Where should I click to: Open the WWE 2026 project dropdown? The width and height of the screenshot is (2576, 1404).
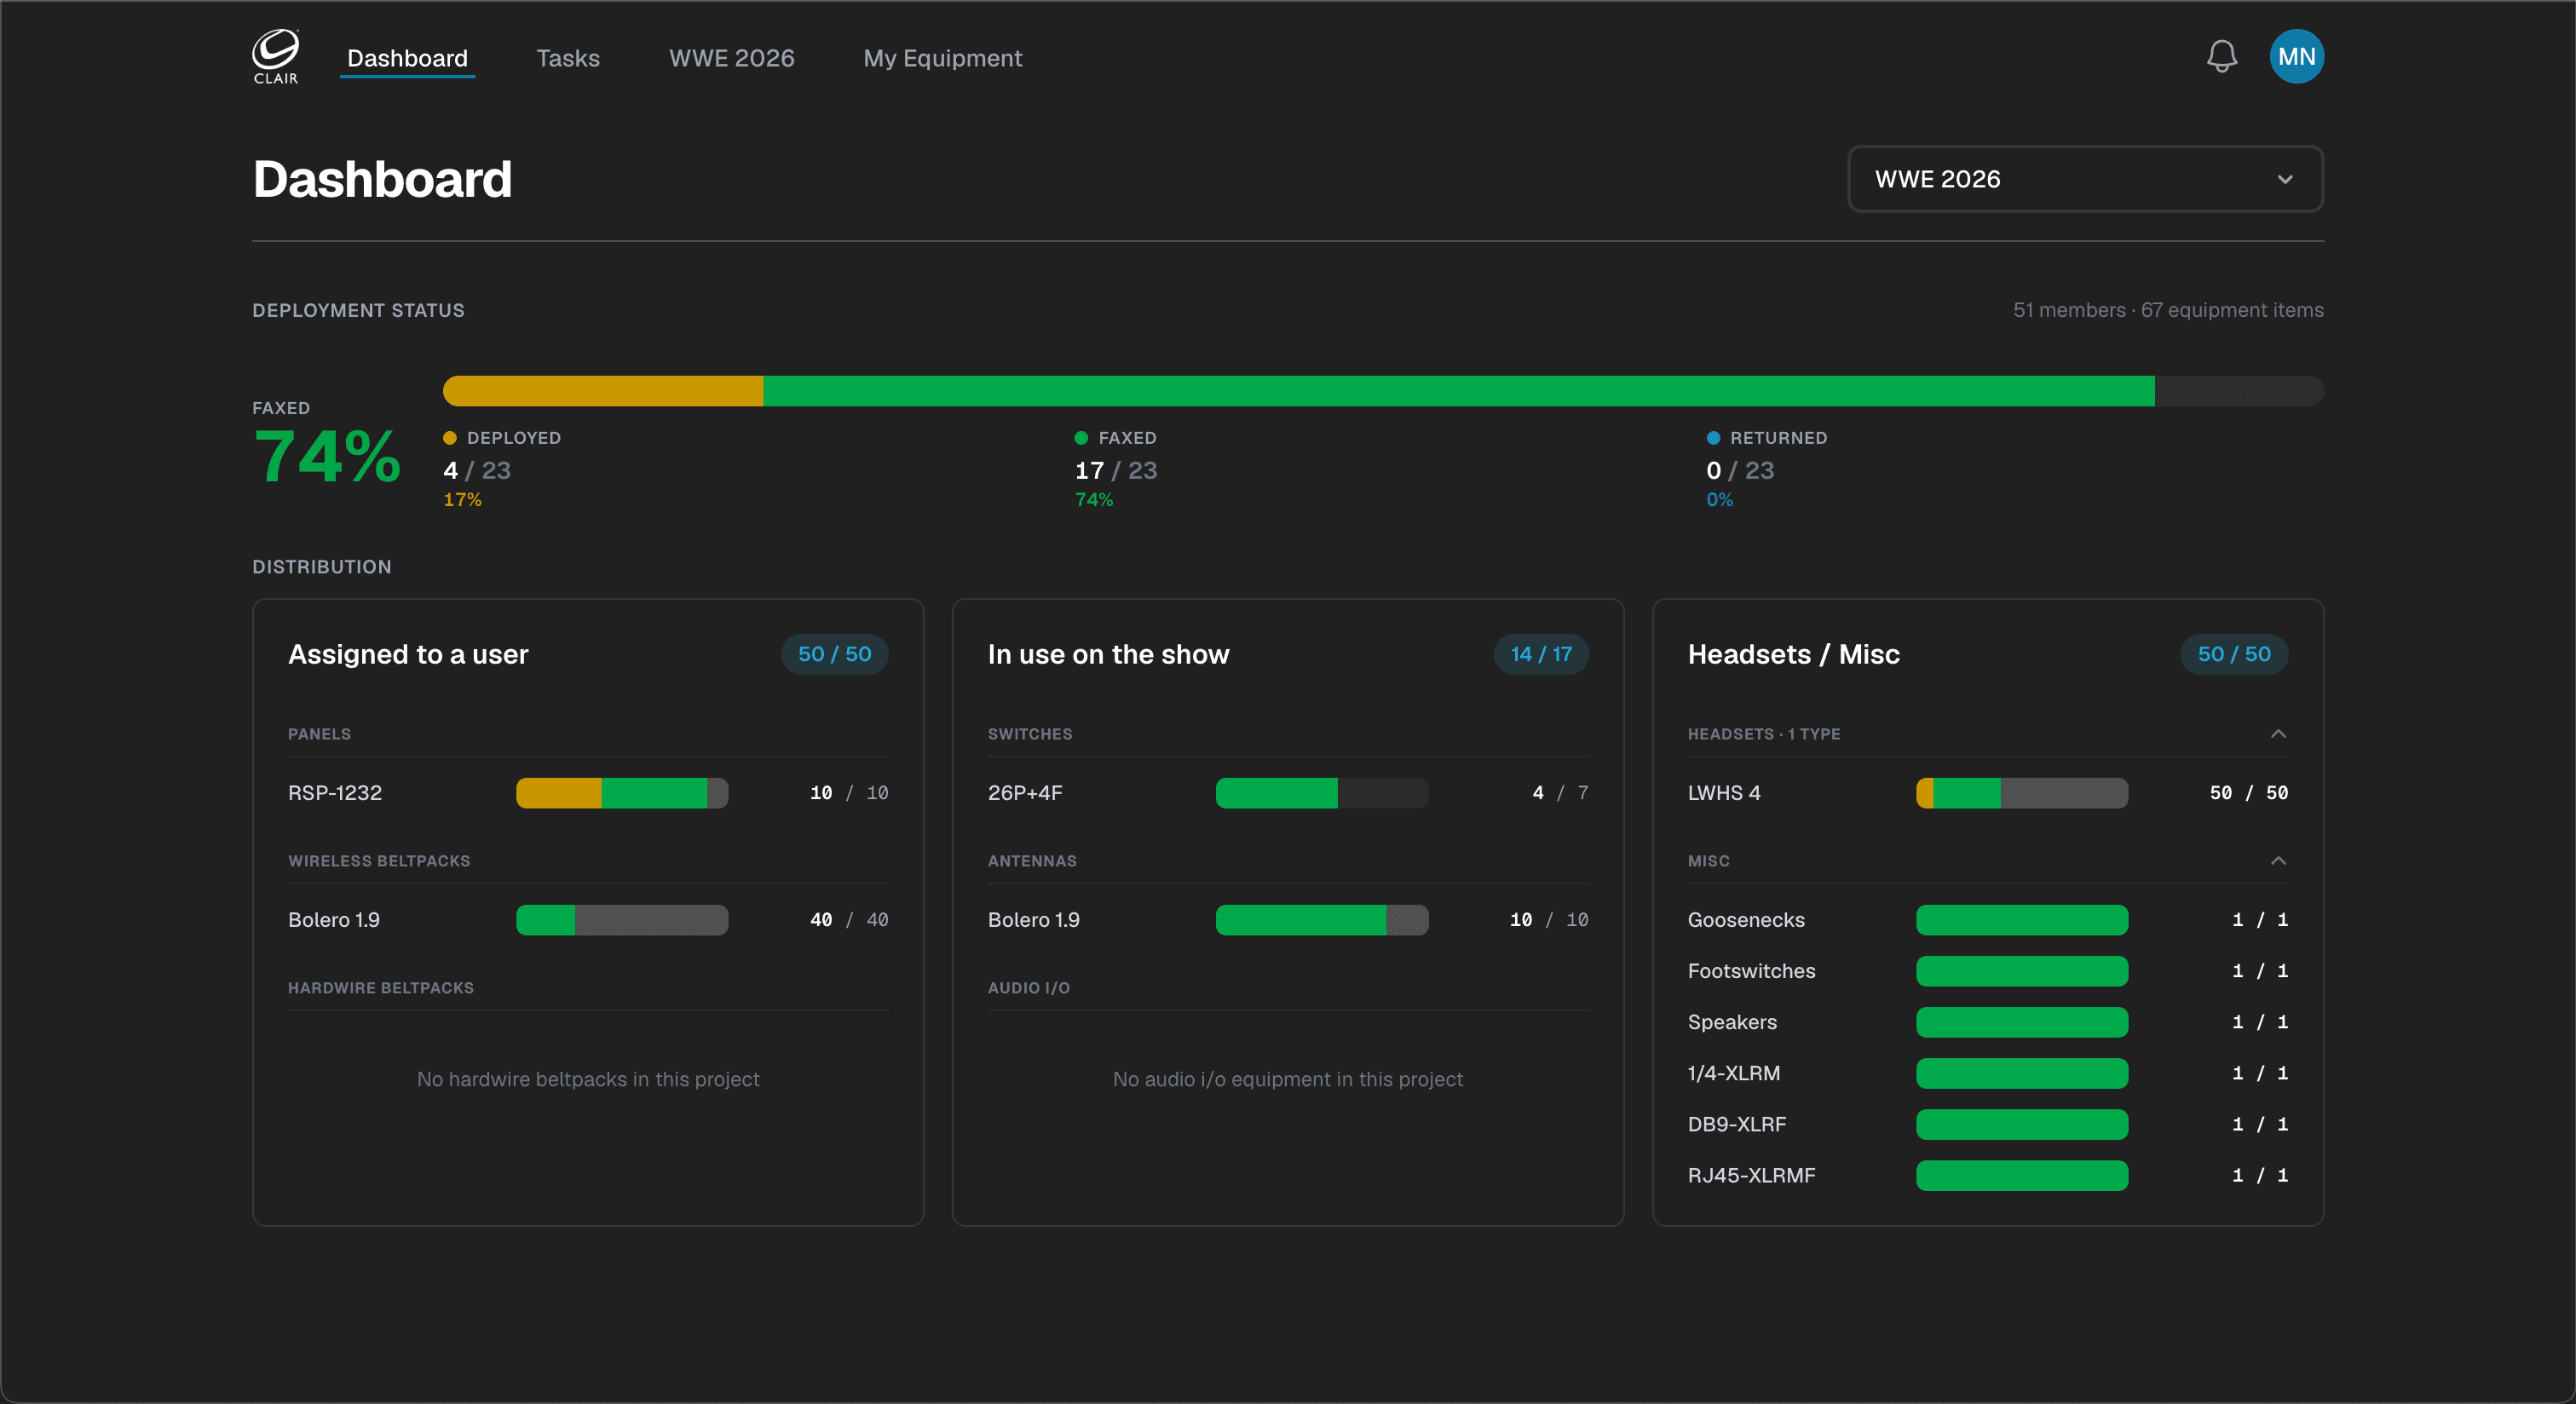tap(2085, 179)
